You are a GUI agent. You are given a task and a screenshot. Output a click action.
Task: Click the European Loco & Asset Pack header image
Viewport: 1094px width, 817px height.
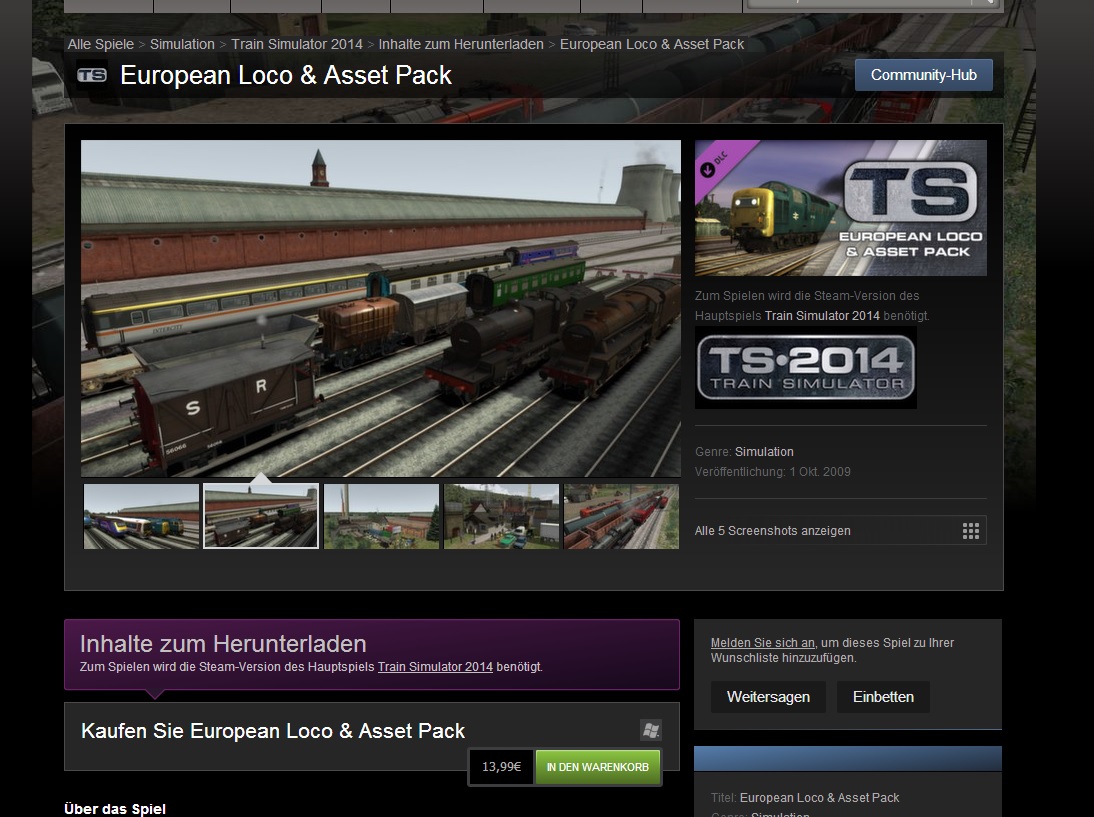841,208
